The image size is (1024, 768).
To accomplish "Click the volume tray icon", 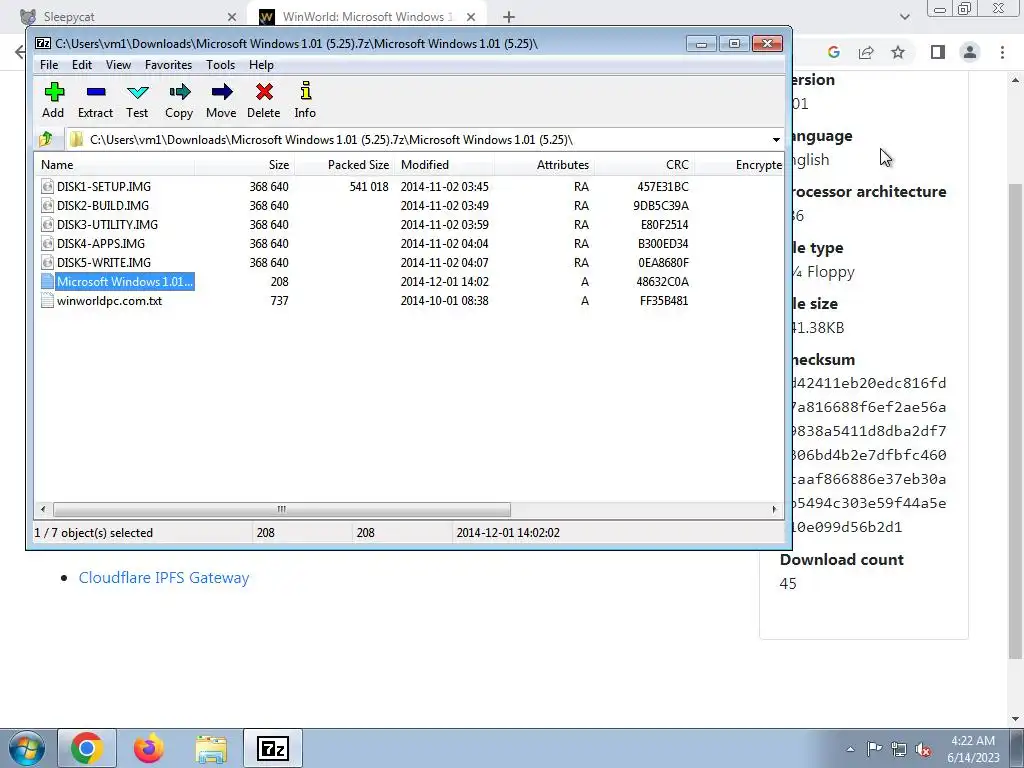I will pyautogui.click(x=923, y=750).
